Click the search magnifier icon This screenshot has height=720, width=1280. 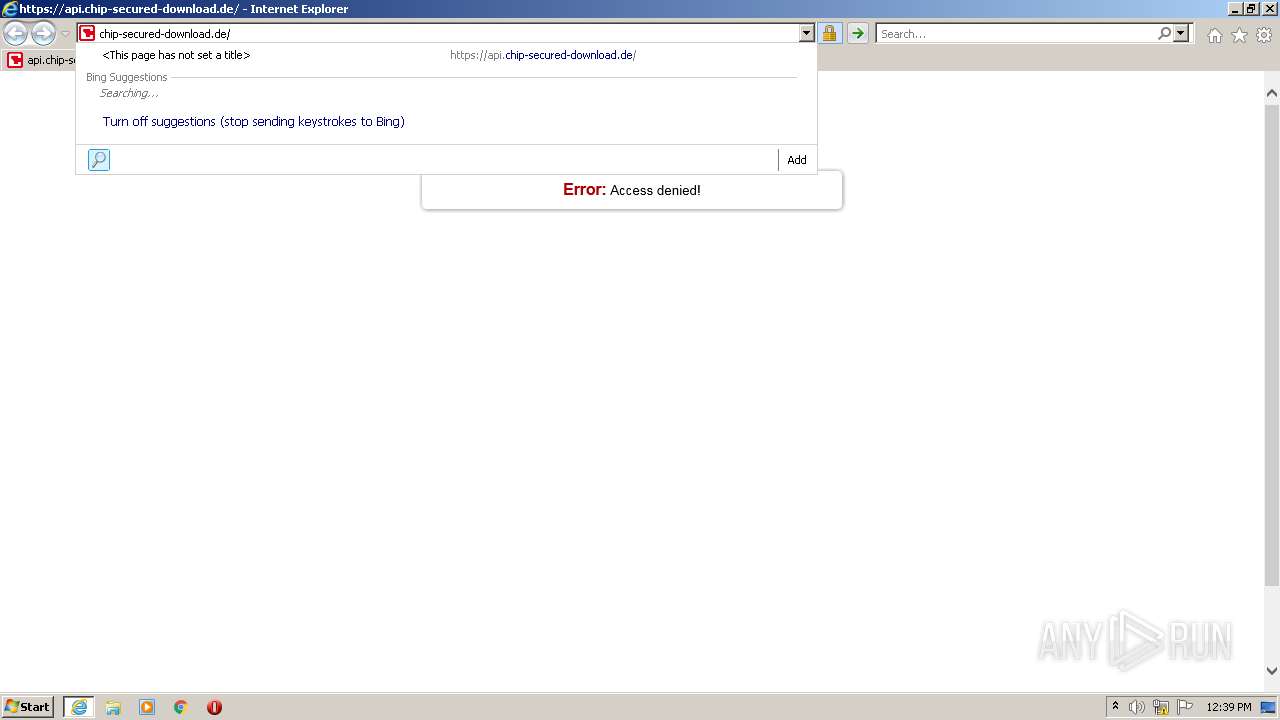[x=1164, y=33]
